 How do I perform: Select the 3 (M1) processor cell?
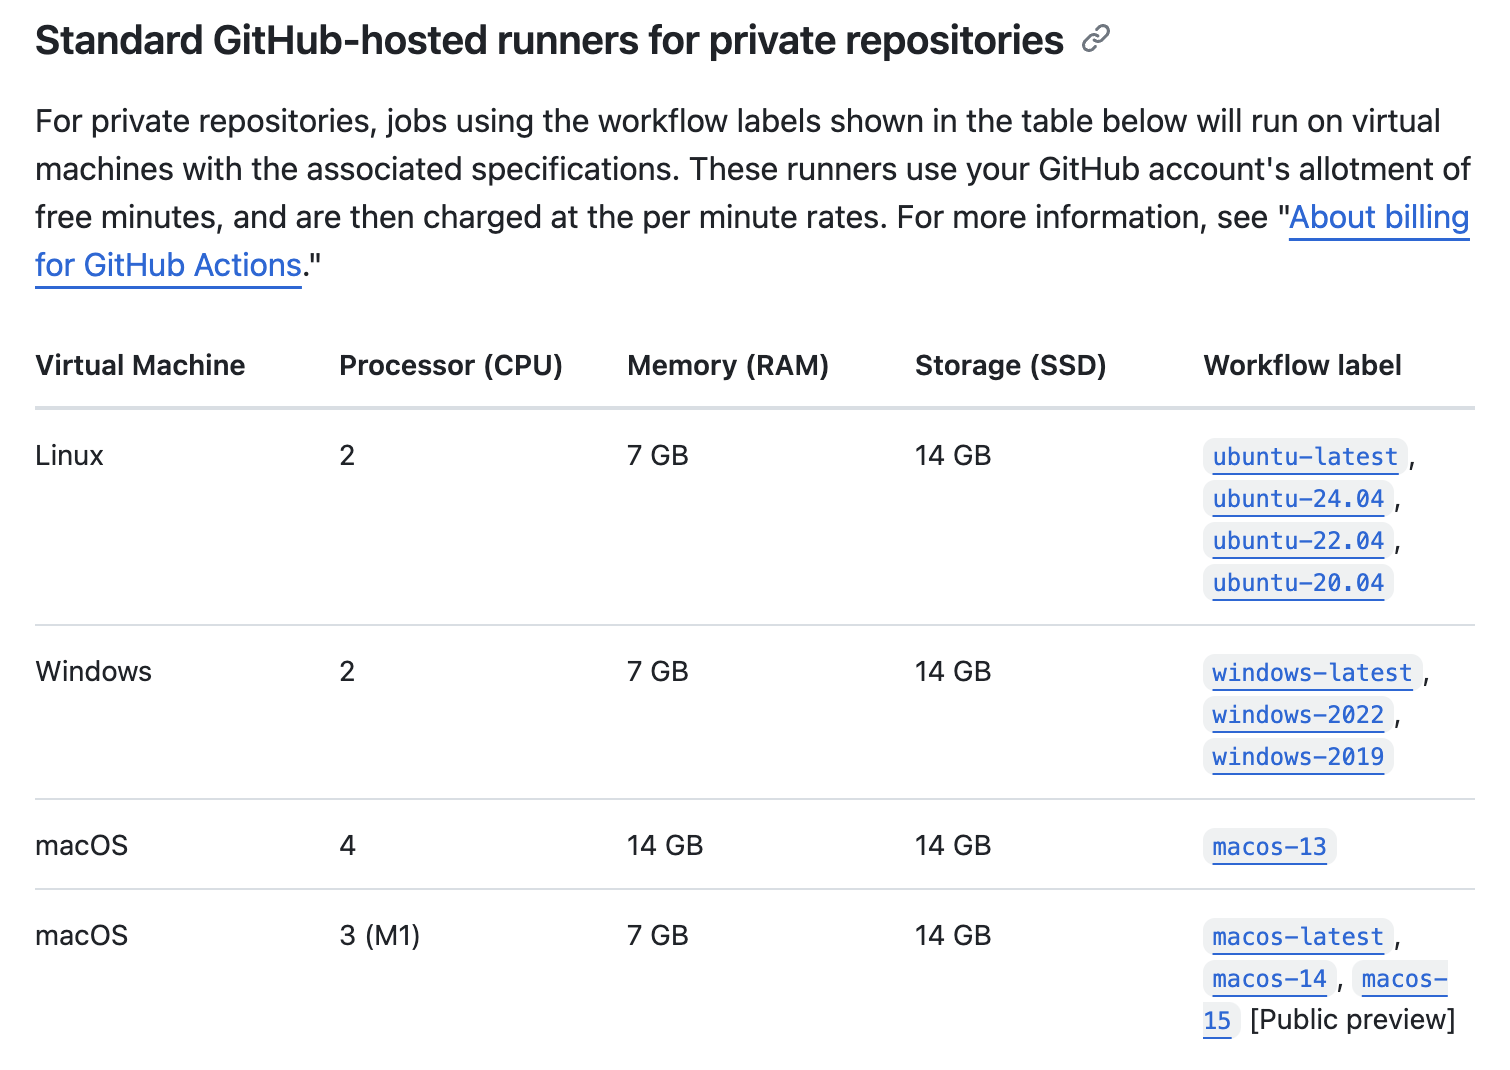[x=380, y=936]
